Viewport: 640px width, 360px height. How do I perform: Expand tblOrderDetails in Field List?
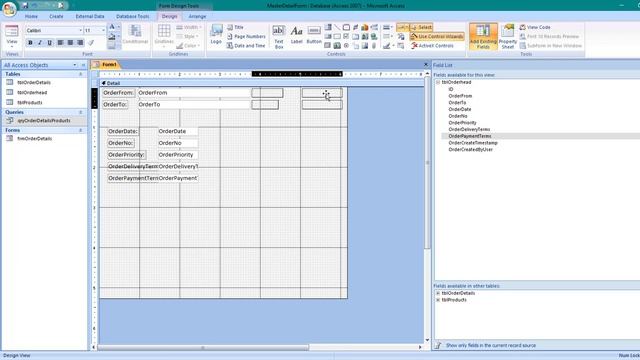point(438,293)
